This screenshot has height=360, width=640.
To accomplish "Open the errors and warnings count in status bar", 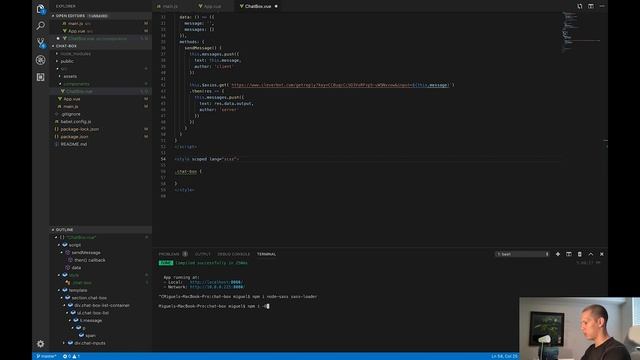I will [71, 356].
